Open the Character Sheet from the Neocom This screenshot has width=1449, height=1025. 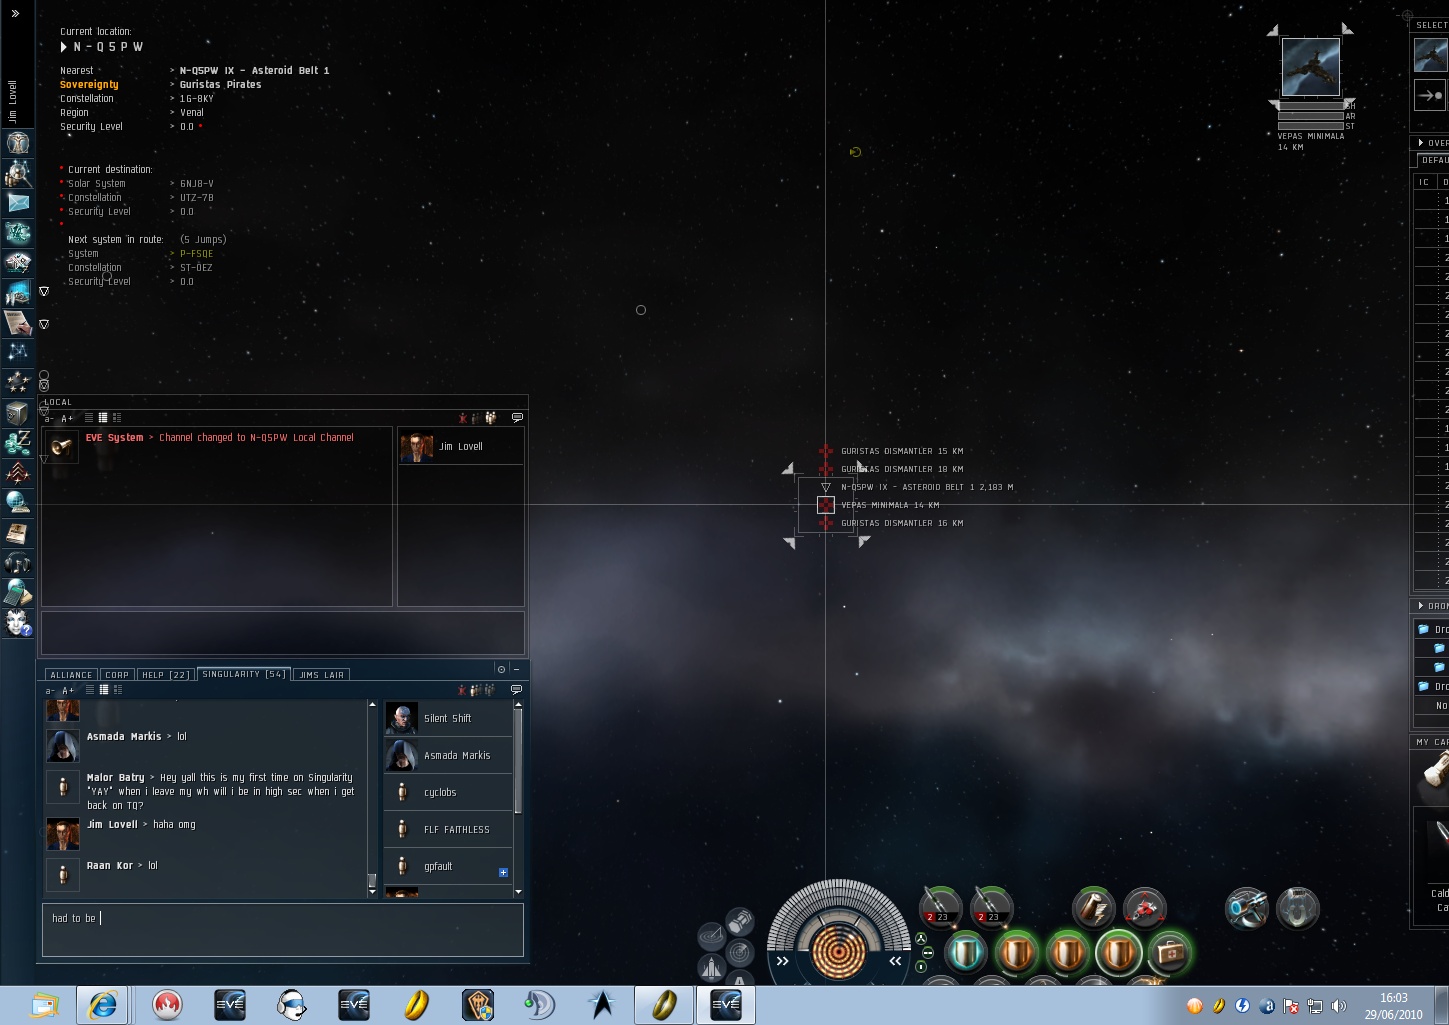(17, 143)
